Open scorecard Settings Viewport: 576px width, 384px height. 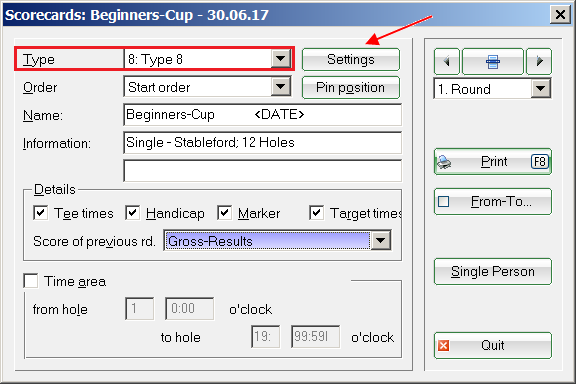[x=350, y=59]
